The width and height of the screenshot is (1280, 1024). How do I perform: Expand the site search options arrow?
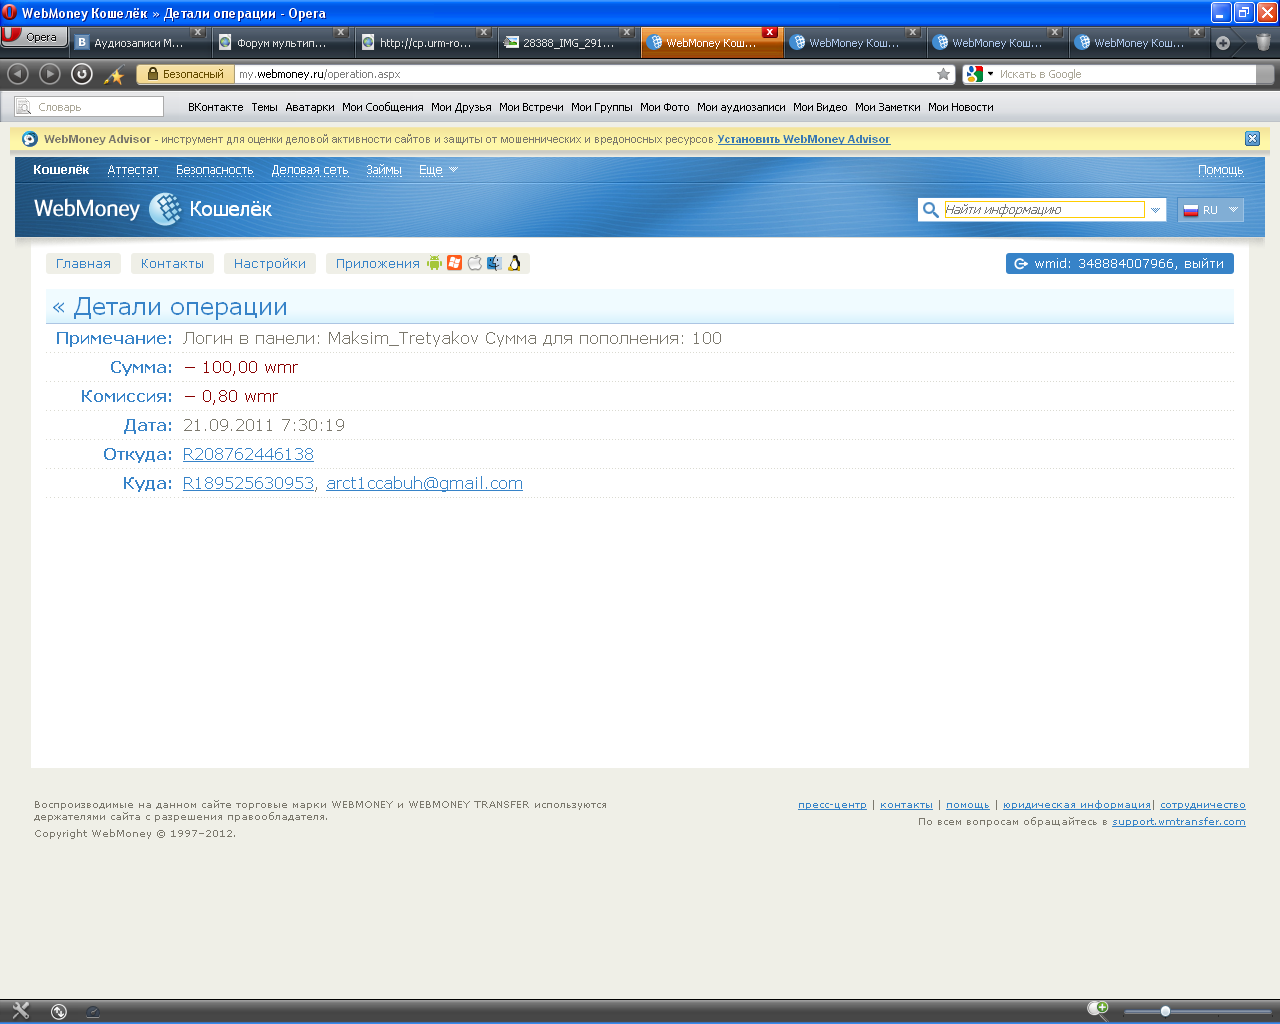(1156, 210)
